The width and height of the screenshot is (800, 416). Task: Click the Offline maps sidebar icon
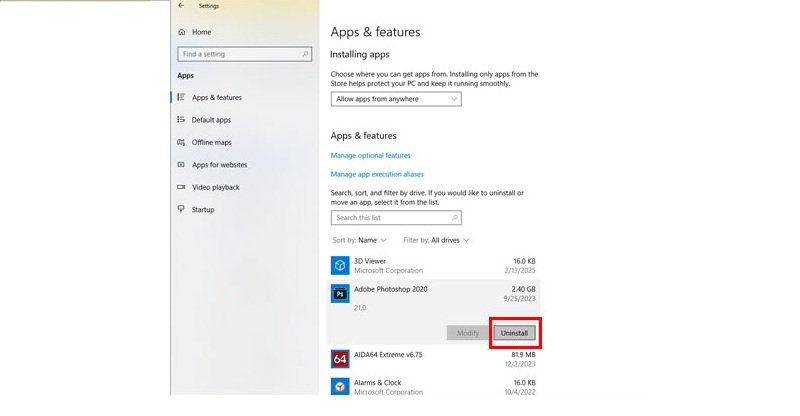tap(181, 142)
